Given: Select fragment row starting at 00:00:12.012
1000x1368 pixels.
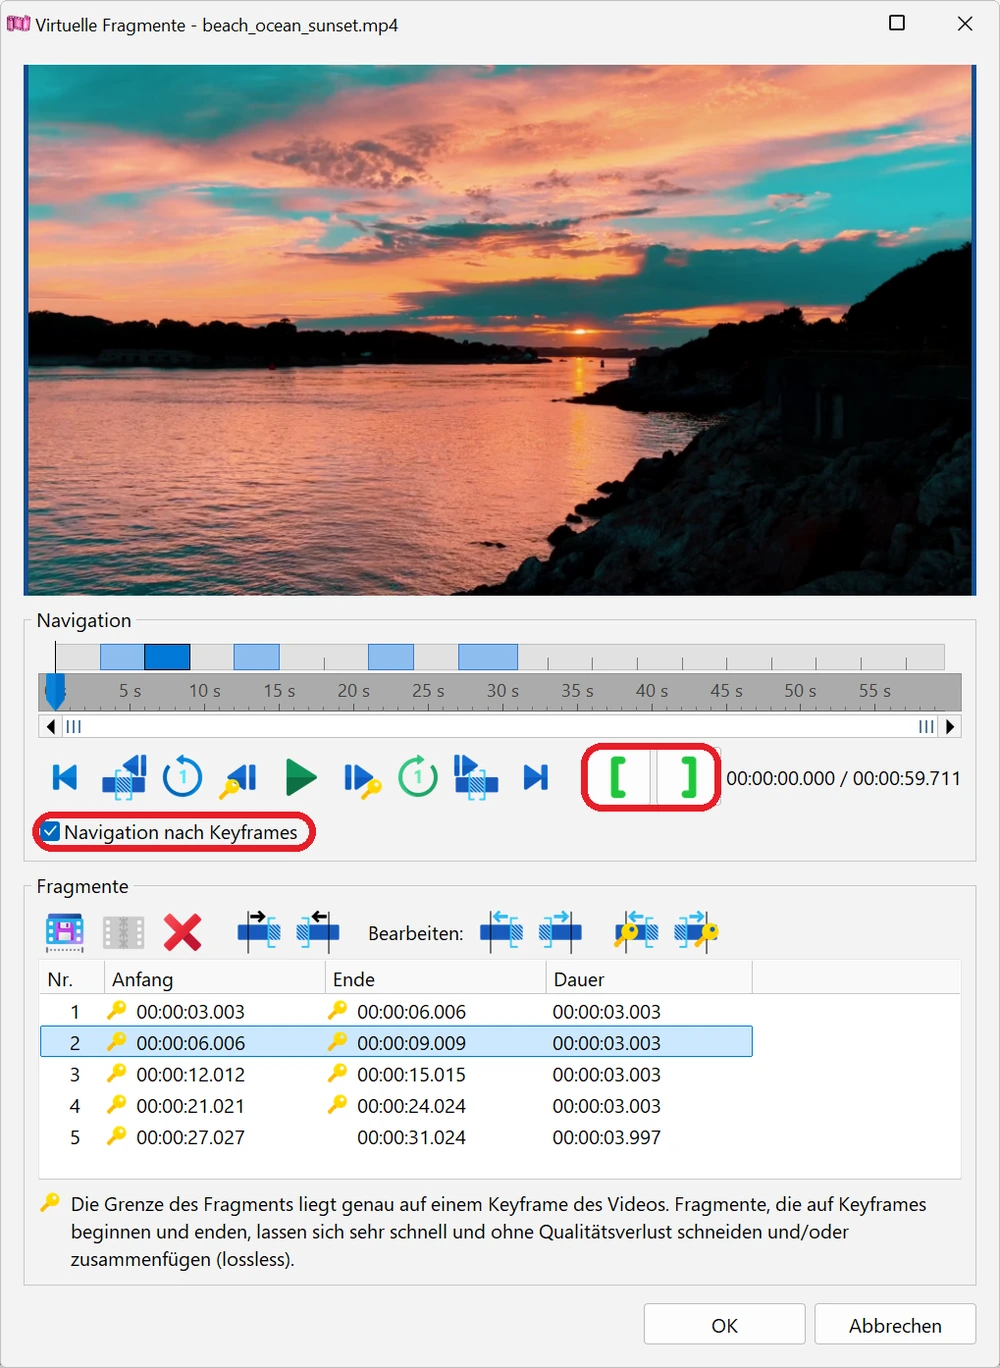Looking at the screenshot, I should 396,1074.
